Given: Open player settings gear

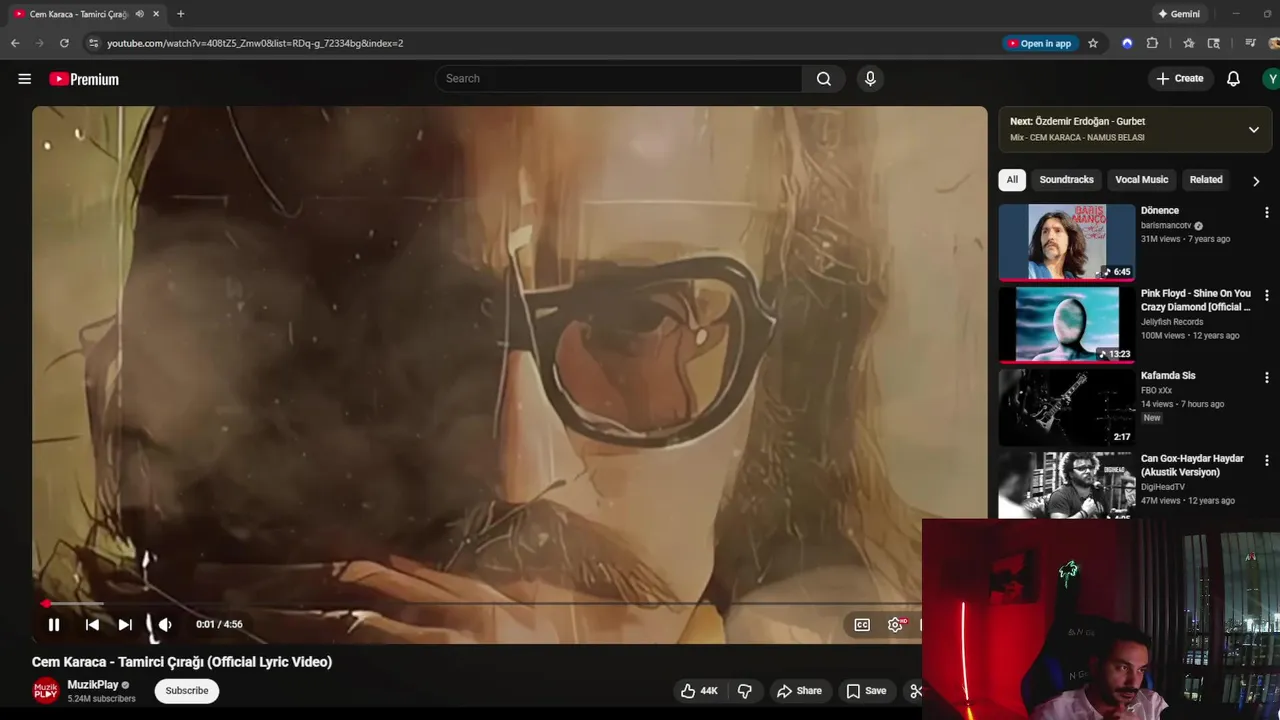Looking at the screenshot, I should click(x=896, y=625).
